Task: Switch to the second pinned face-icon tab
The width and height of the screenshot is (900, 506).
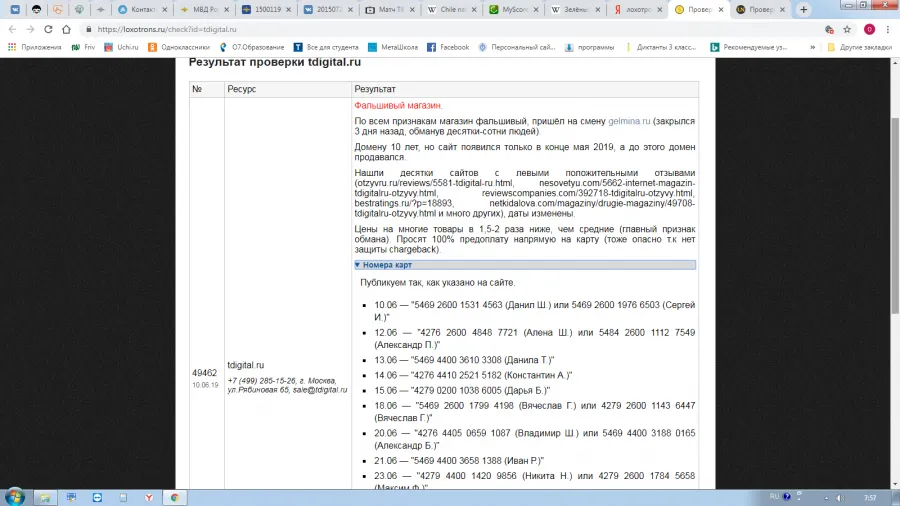Action: pyautogui.click(x=36, y=9)
